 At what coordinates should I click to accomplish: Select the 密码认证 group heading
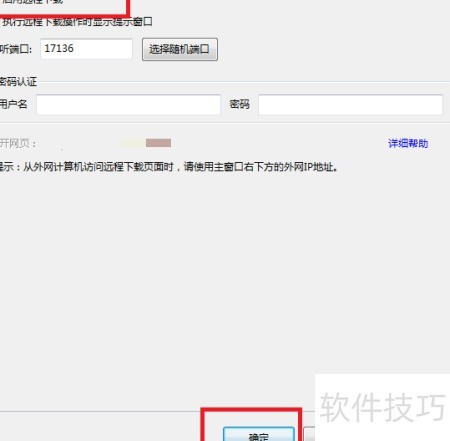(x=18, y=82)
